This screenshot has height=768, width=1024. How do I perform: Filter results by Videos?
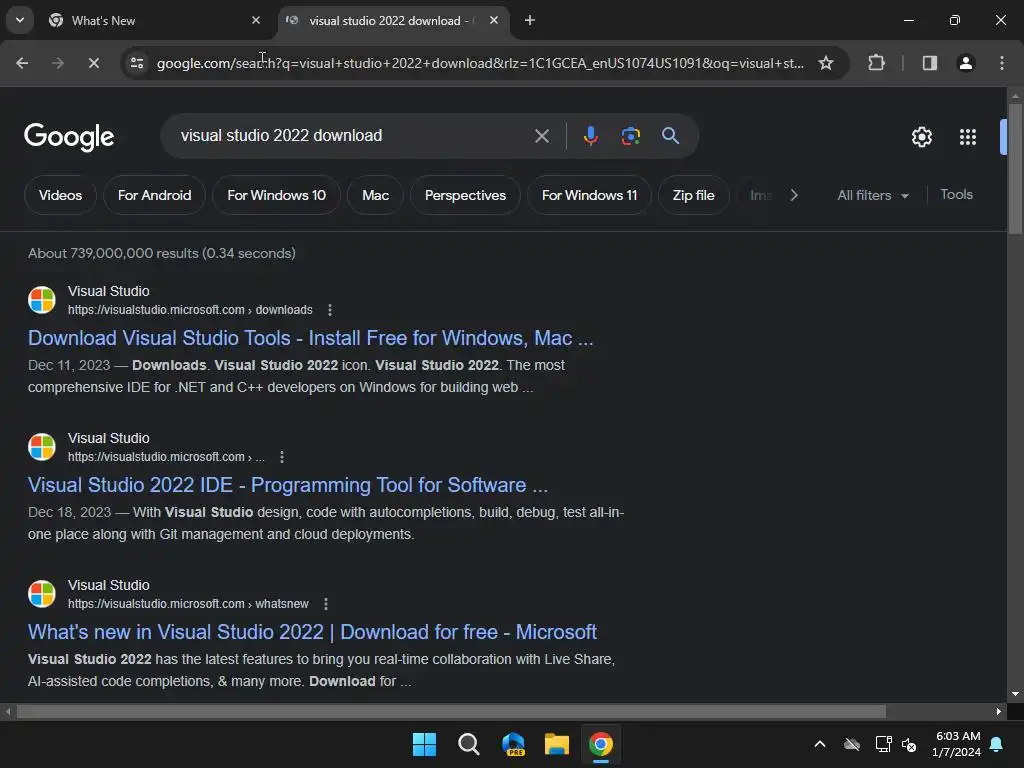(x=60, y=195)
